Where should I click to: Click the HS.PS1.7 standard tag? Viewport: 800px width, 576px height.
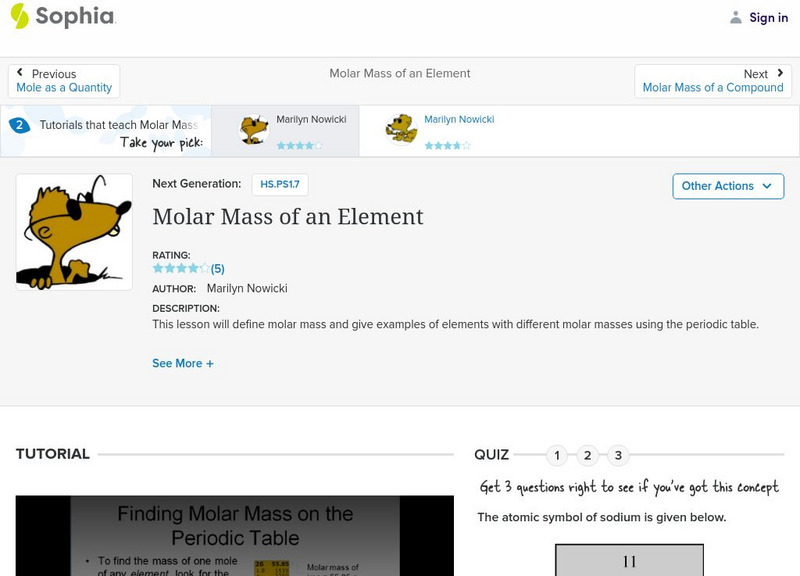coord(280,184)
